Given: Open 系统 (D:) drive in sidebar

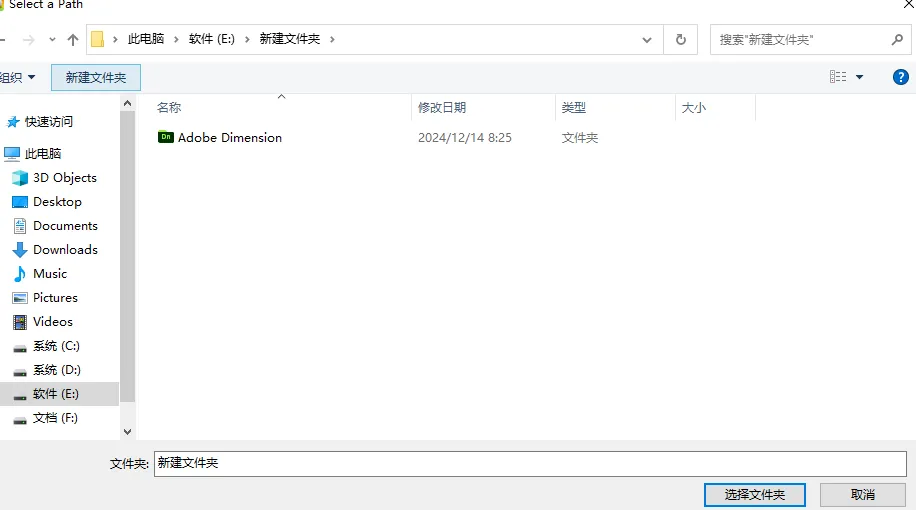Looking at the screenshot, I should 57,370.
